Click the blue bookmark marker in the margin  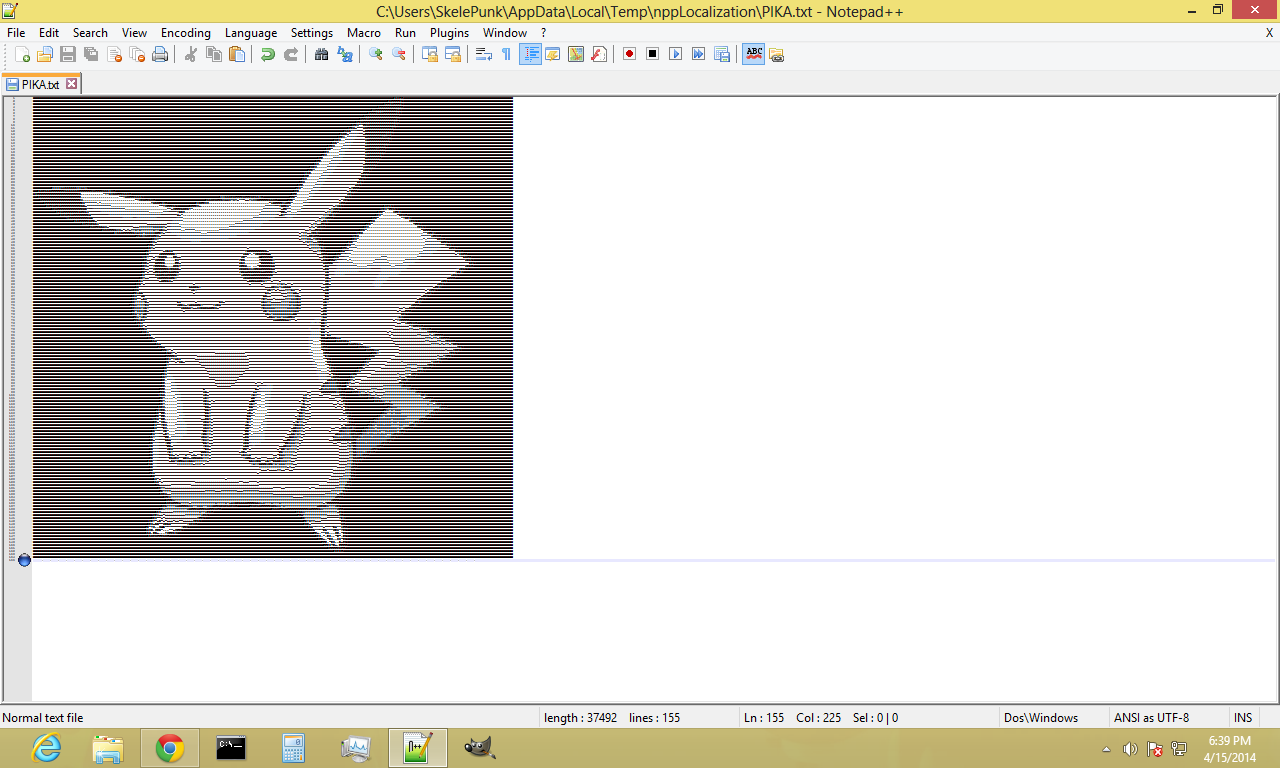(24, 560)
